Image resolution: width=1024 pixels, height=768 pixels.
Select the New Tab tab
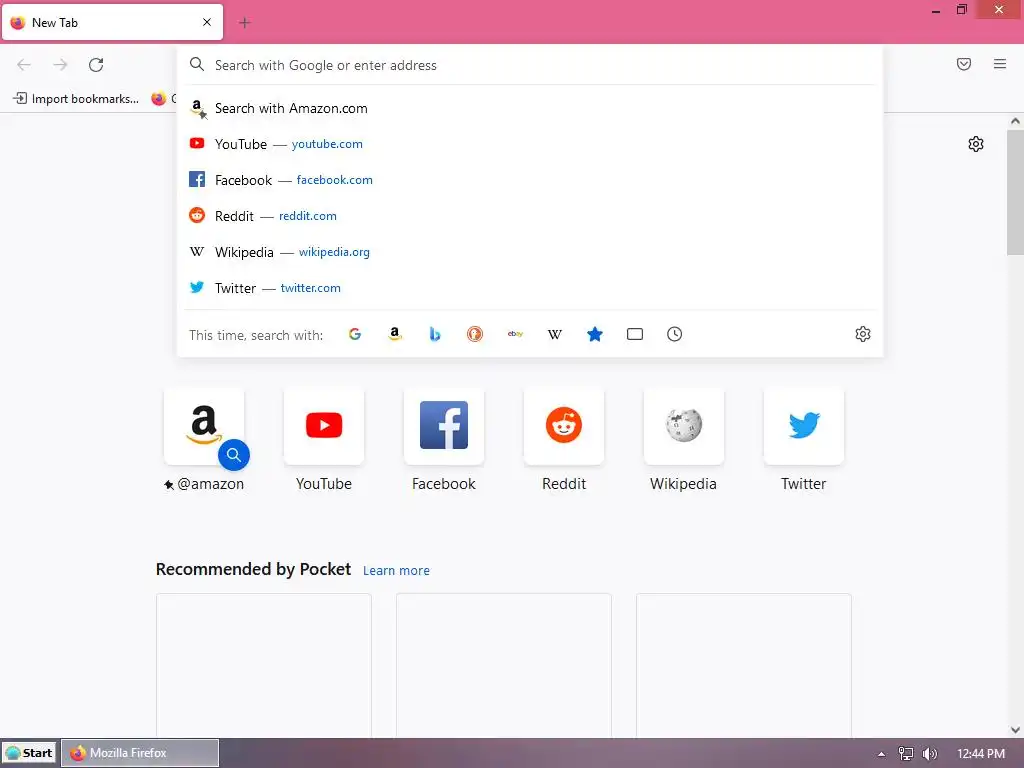tap(112, 22)
